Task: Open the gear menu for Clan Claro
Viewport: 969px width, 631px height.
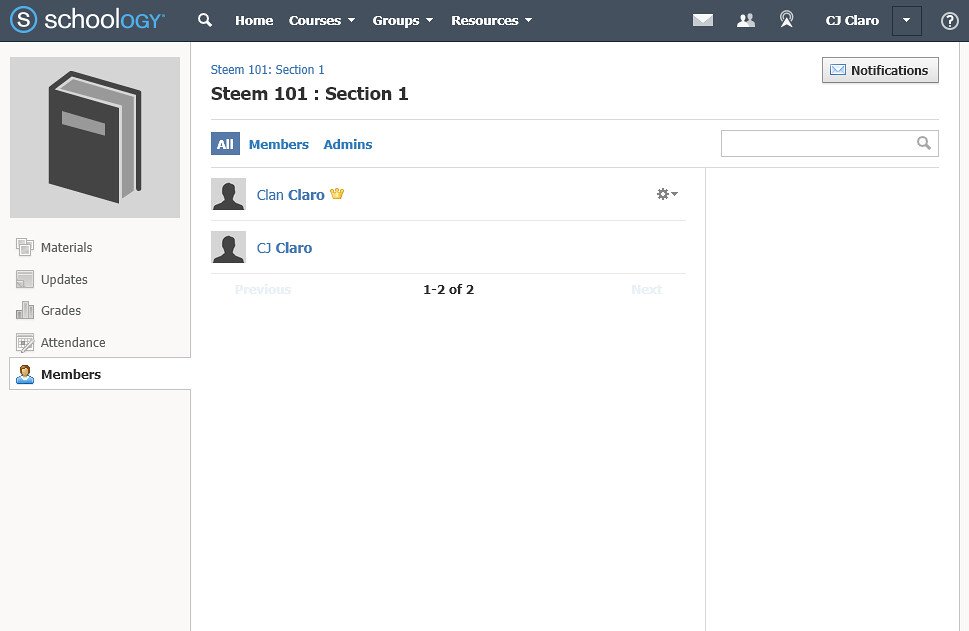Action: 667,194
